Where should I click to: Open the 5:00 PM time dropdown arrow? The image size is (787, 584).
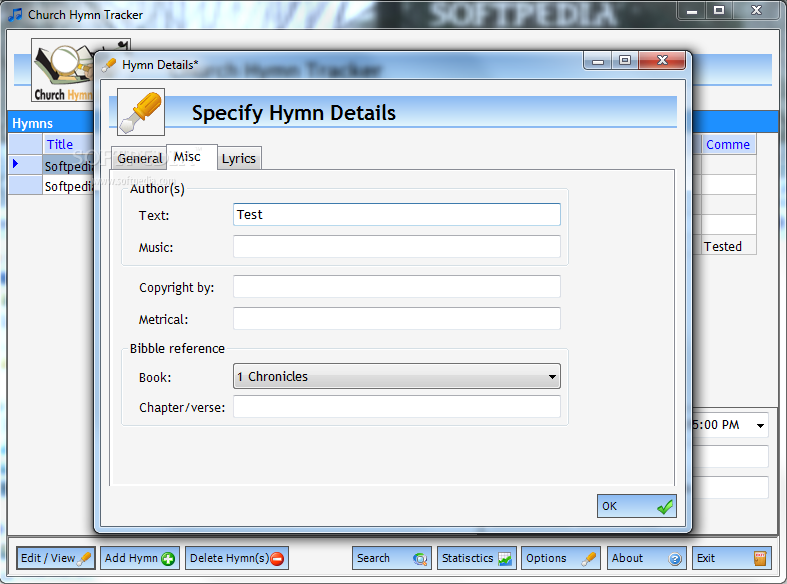(760, 425)
